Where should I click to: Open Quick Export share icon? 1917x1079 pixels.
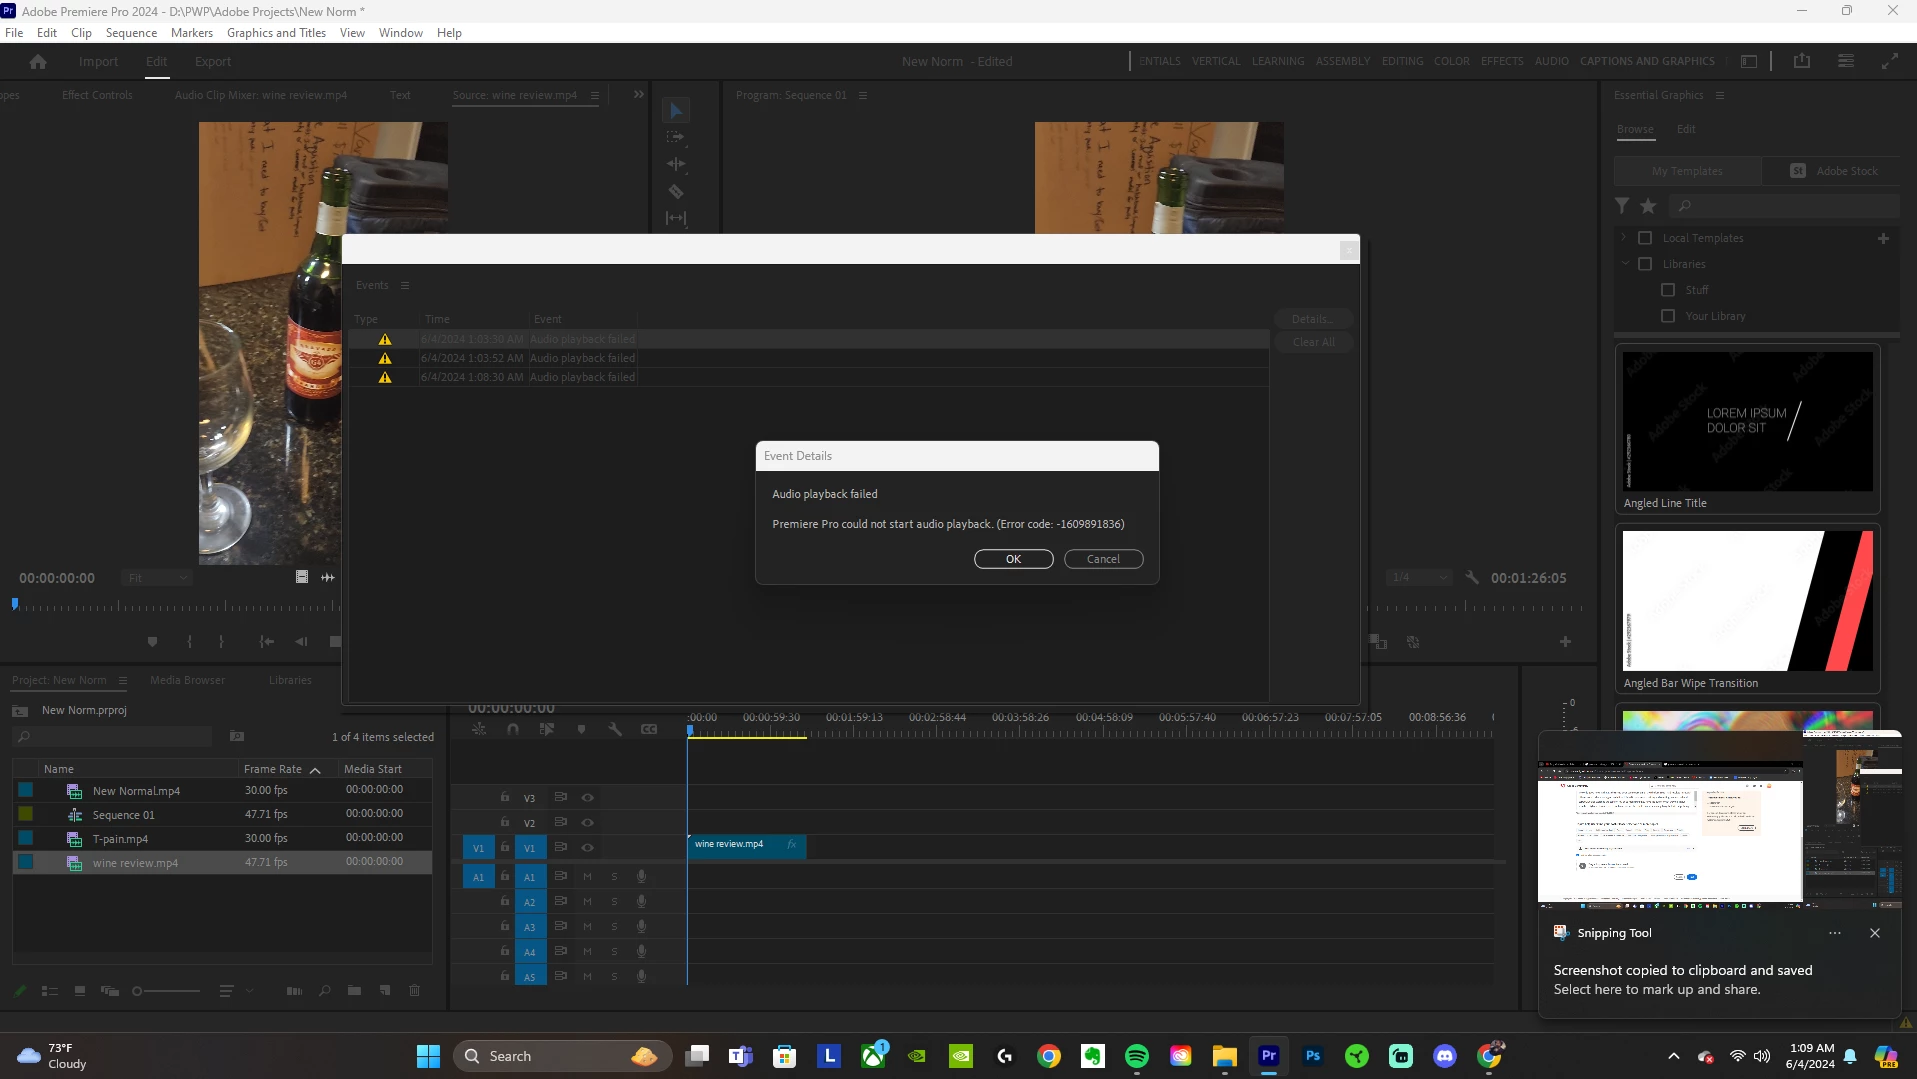[1802, 61]
